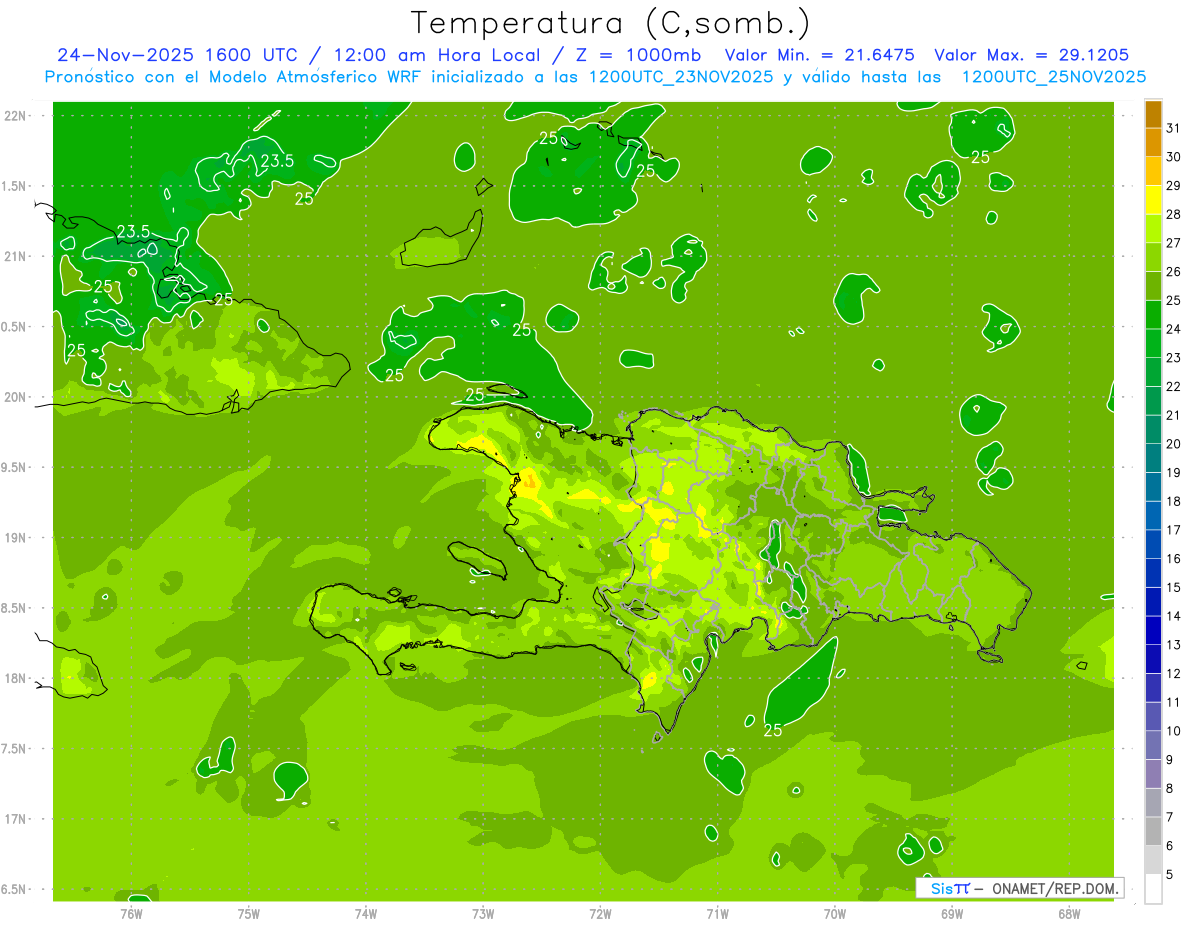Click the '22N' latitude axis label
Screen dimensions: 1200x927
(x=17, y=116)
